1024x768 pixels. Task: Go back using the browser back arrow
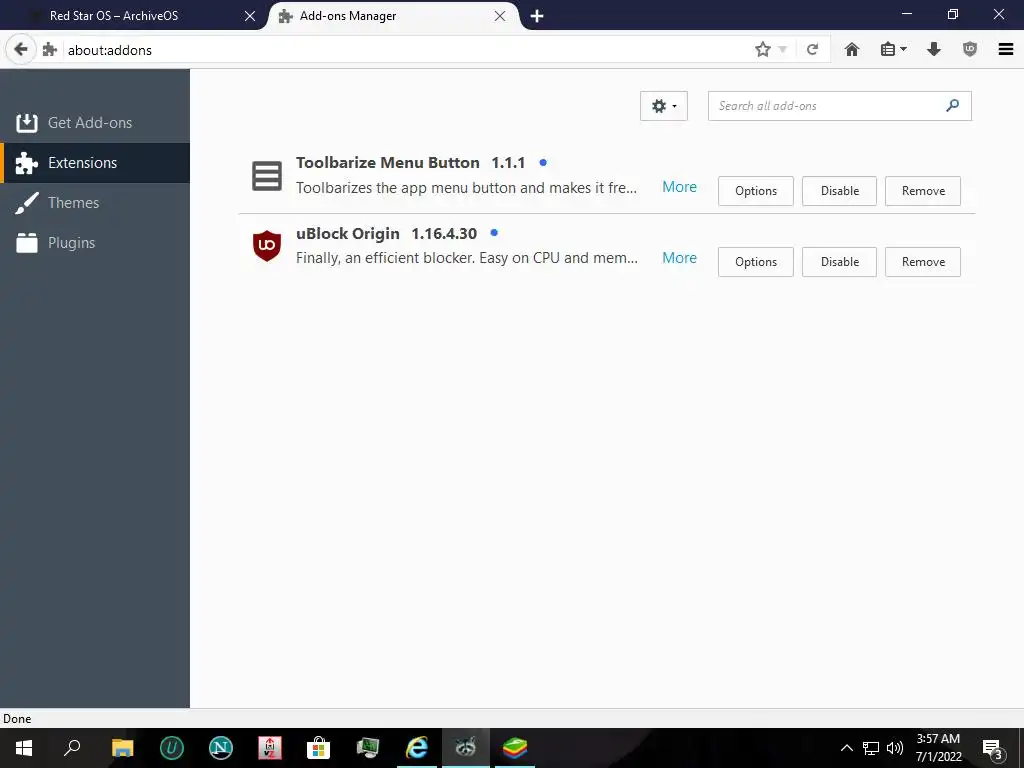click(x=21, y=50)
